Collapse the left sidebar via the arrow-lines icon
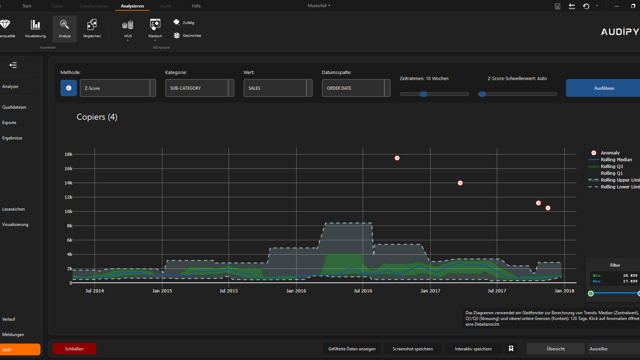This screenshot has width=640, height=360. [13, 65]
